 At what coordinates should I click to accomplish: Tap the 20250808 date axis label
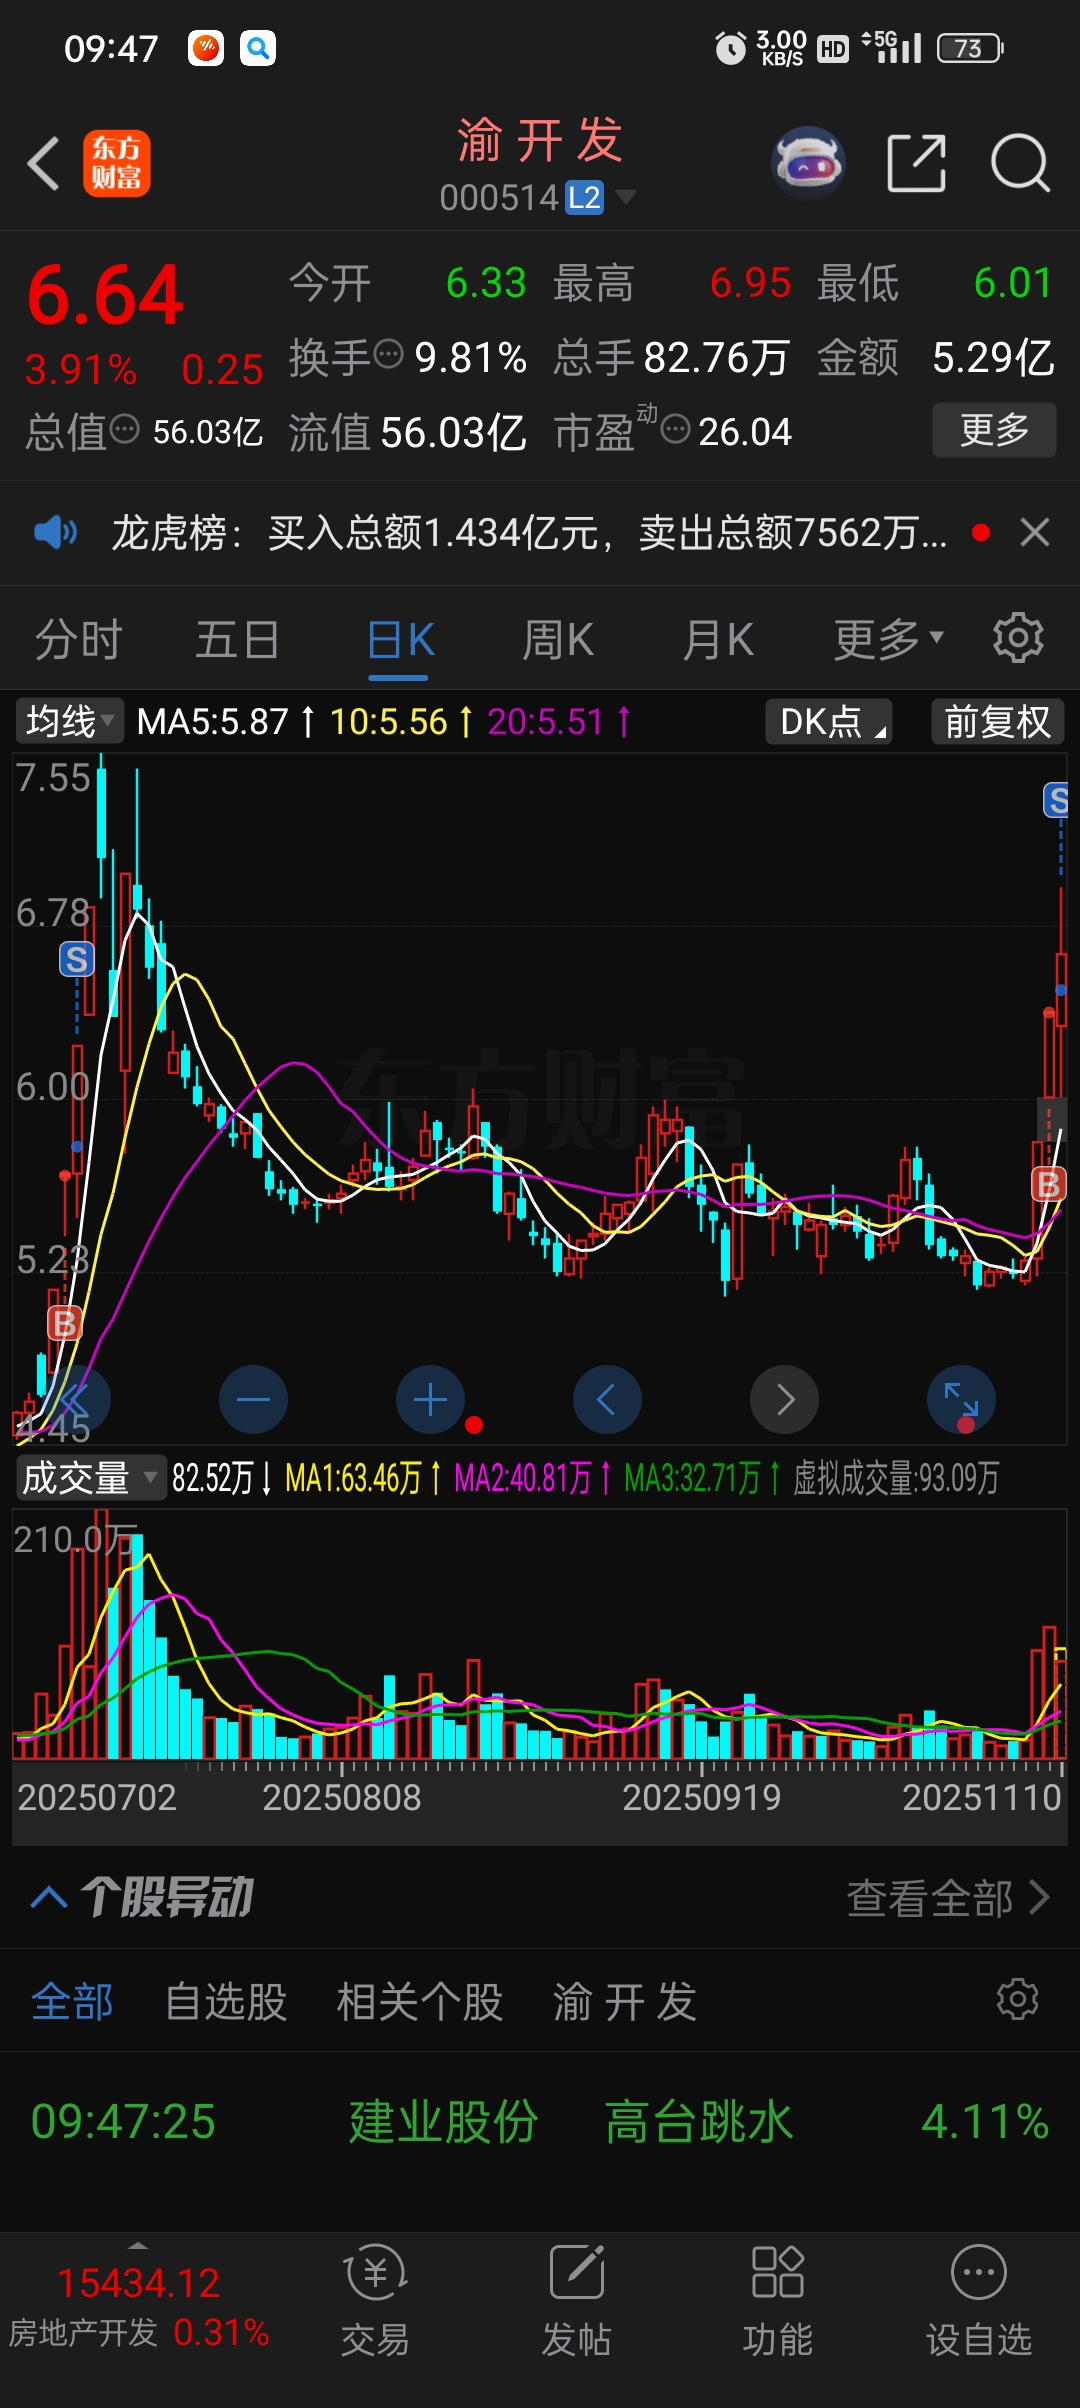pyautogui.click(x=341, y=1797)
